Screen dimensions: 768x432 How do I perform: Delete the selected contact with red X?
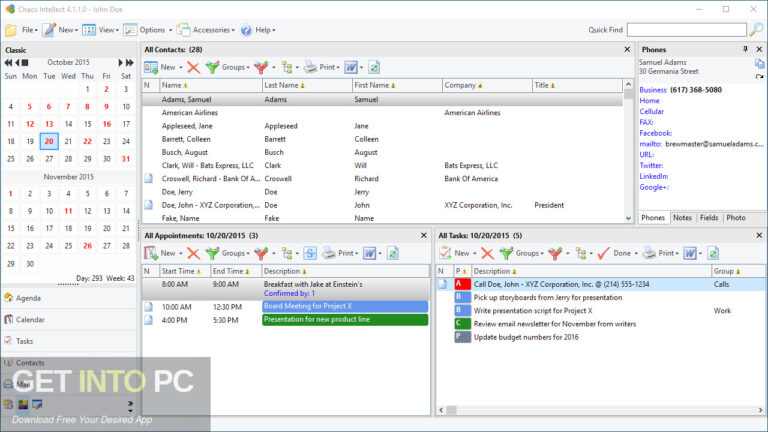[x=193, y=67]
